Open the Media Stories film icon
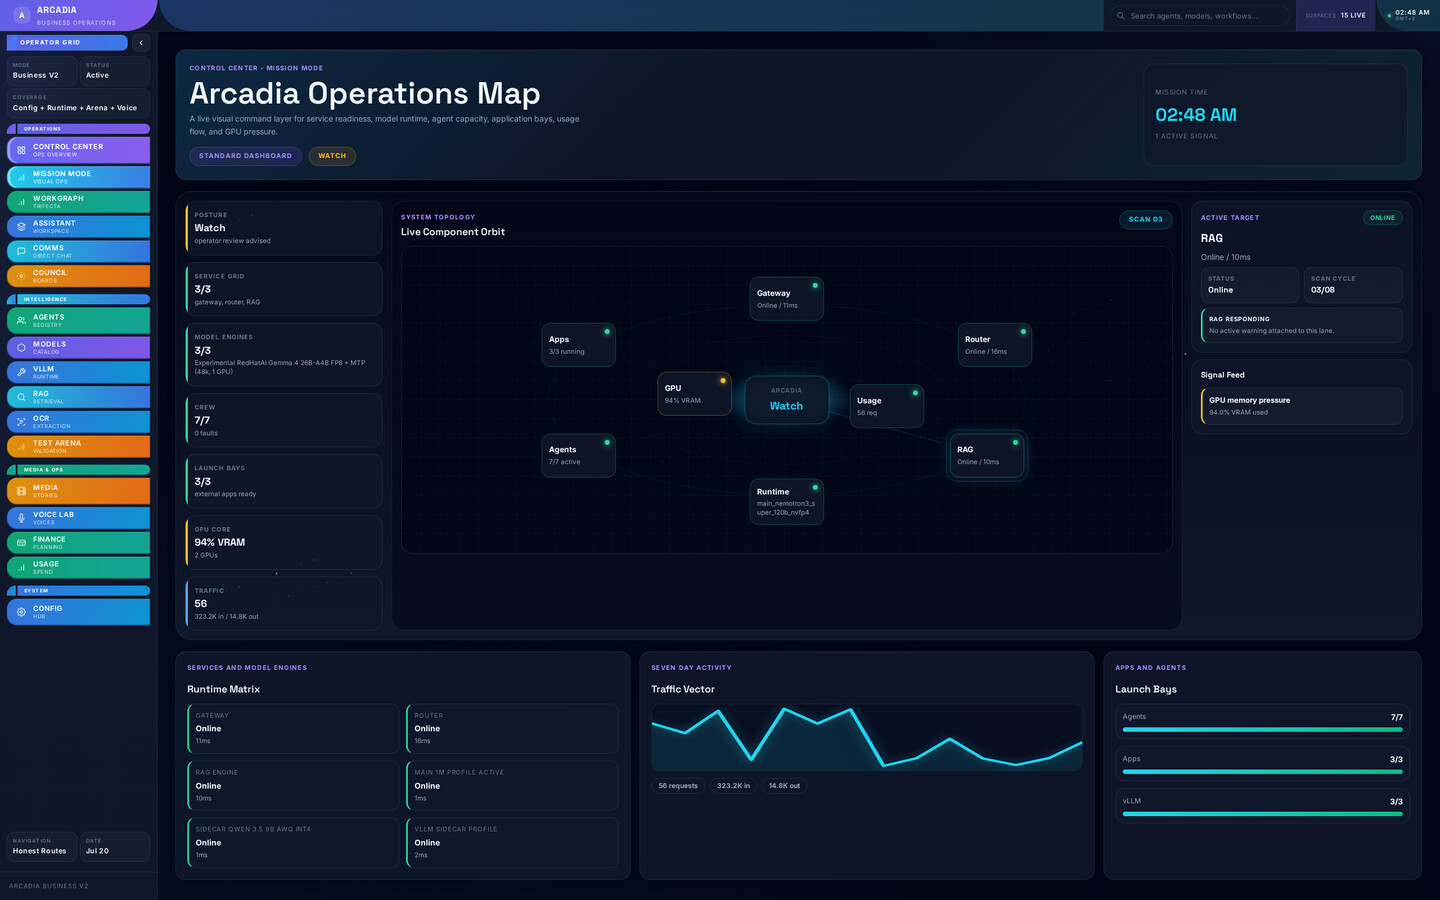Viewport: 1440px width, 900px height. [21, 491]
